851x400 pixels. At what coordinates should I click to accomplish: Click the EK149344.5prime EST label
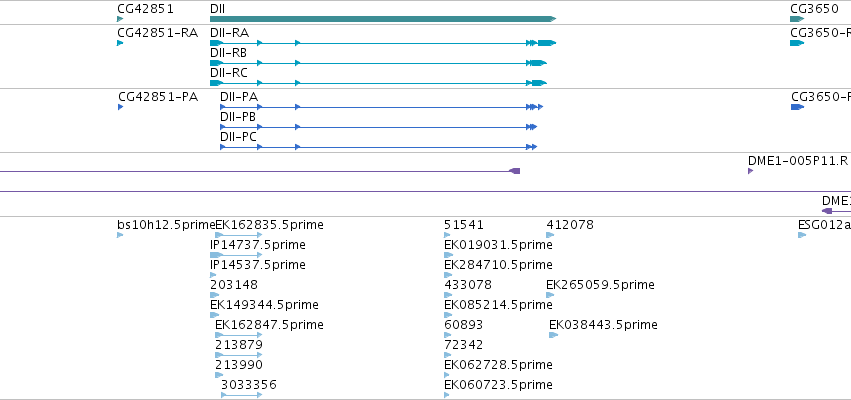click(x=264, y=304)
